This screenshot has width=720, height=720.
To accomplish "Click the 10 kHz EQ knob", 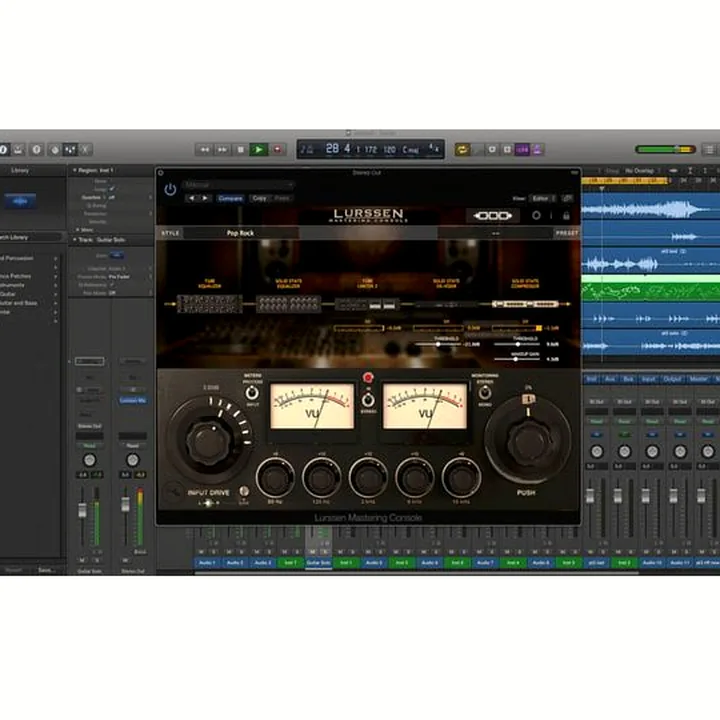I will (461, 478).
